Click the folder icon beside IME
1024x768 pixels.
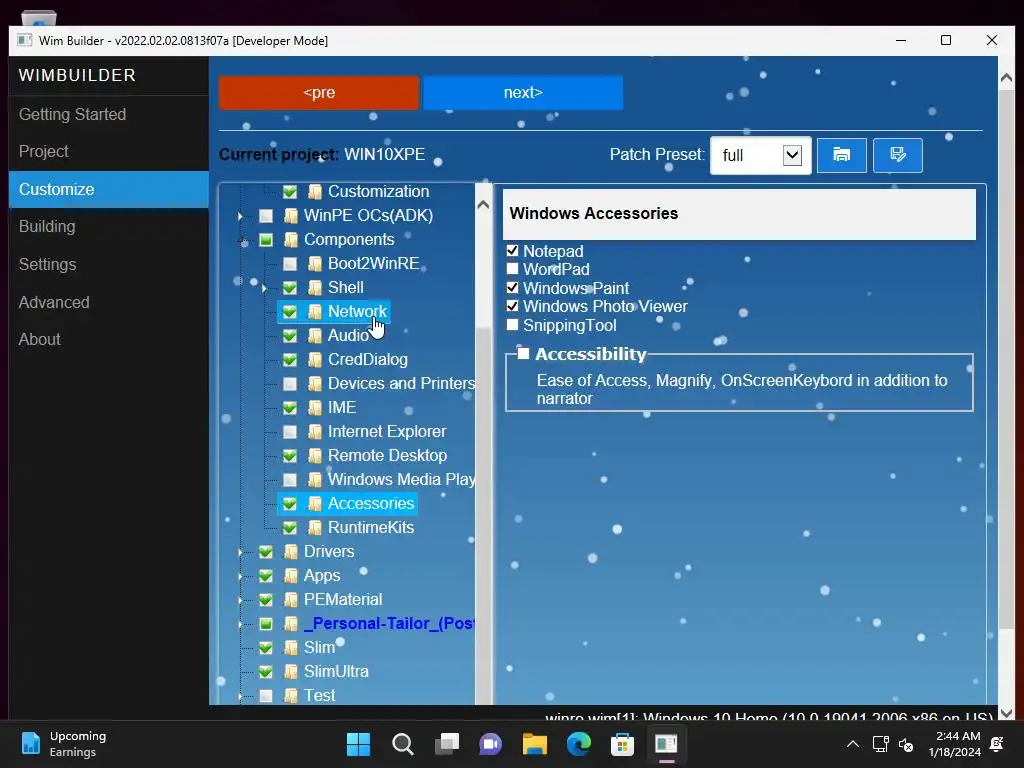[x=315, y=408]
